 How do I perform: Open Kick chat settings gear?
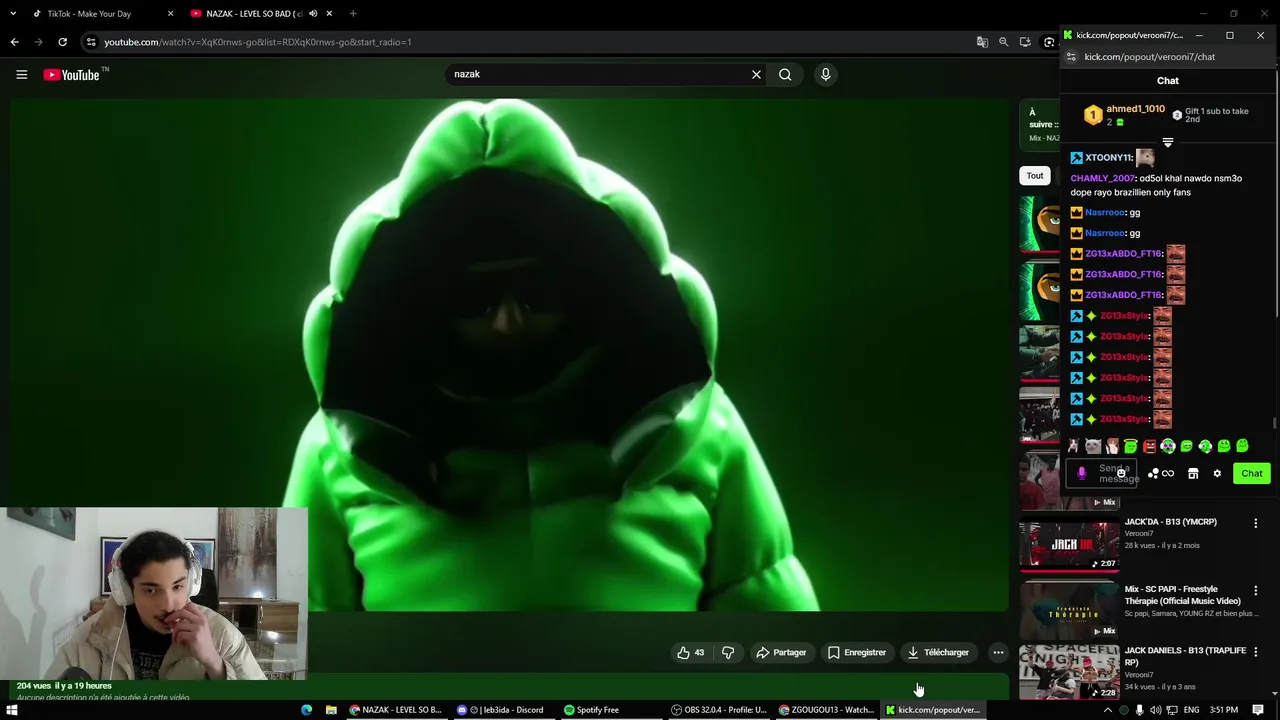click(1217, 474)
